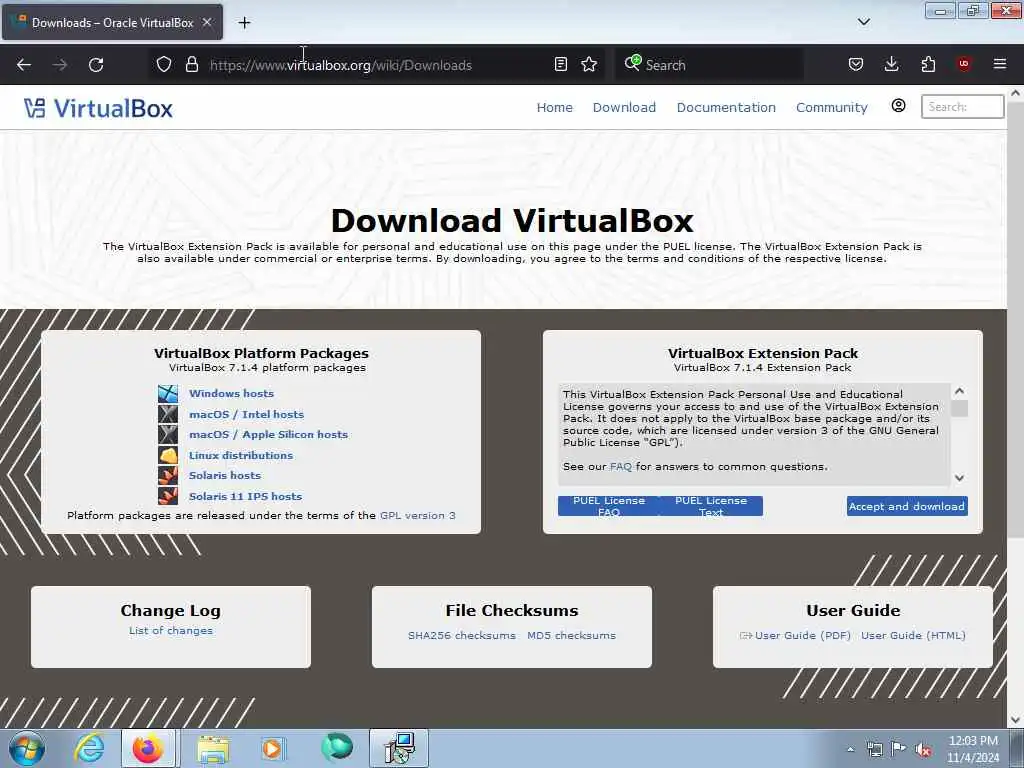Show hidden tray icons arrow
The image size is (1024, 768).
(x=850, y=749)
